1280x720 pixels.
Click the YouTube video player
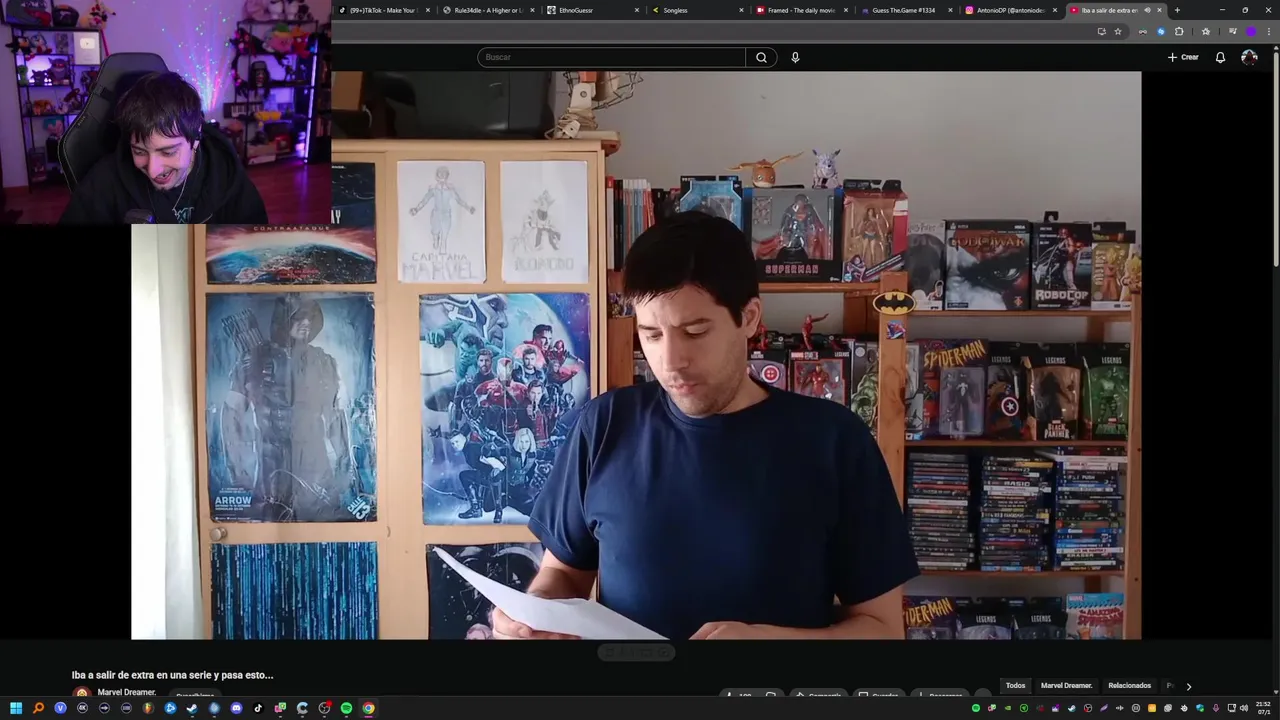click(636, 355)
